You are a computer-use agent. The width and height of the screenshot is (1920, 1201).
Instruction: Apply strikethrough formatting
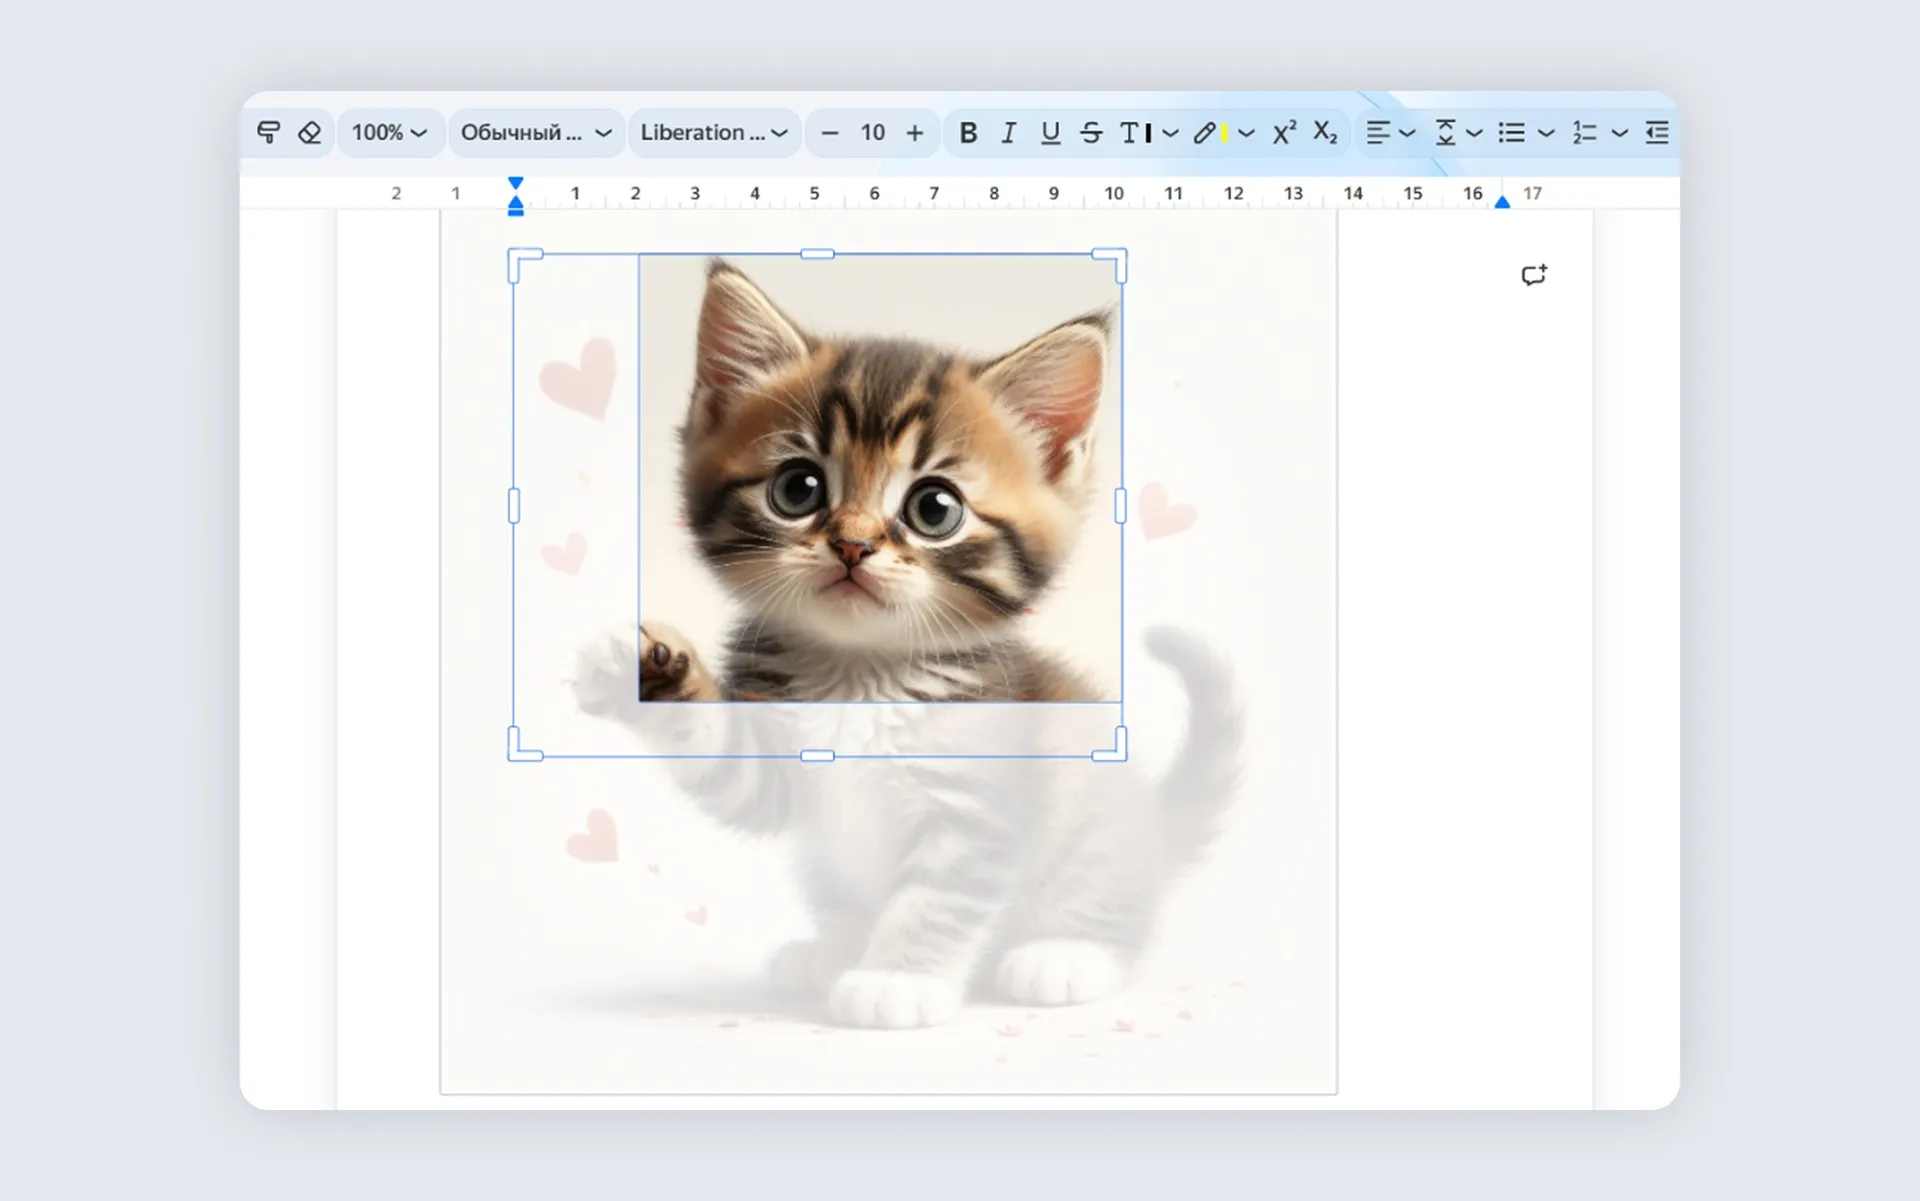(1091, 133)
